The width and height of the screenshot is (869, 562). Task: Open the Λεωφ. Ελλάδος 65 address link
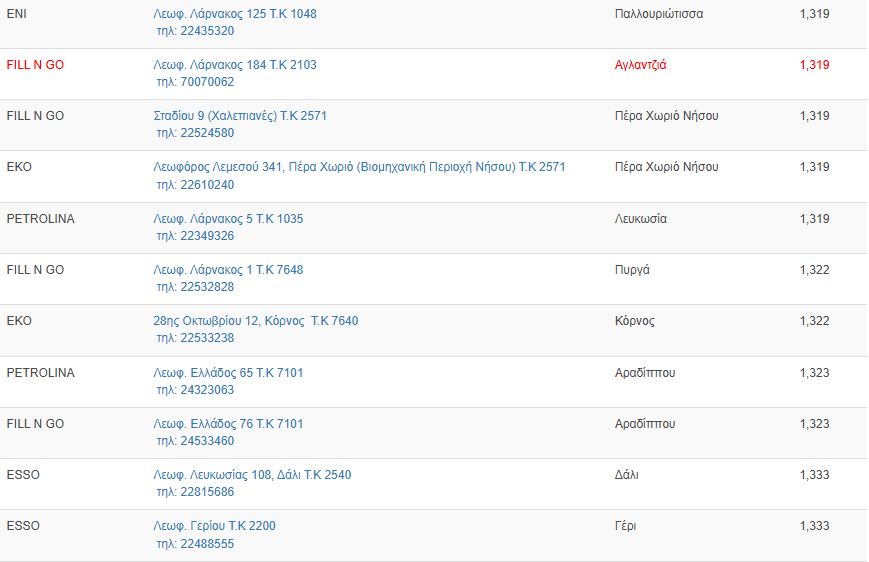click(228, 373)
